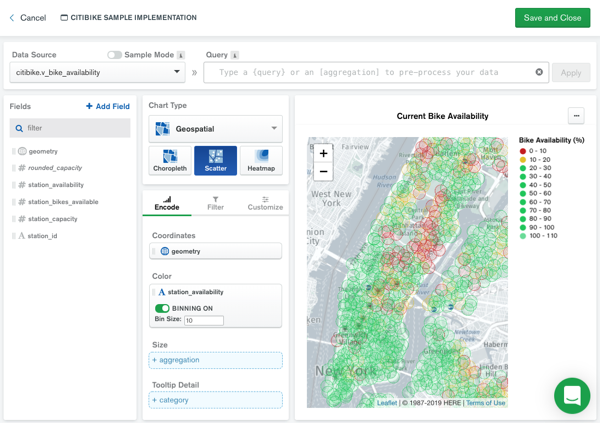Turn off the BINNING ON switch
Screen dimensions: 601x423
pos(162,308)
